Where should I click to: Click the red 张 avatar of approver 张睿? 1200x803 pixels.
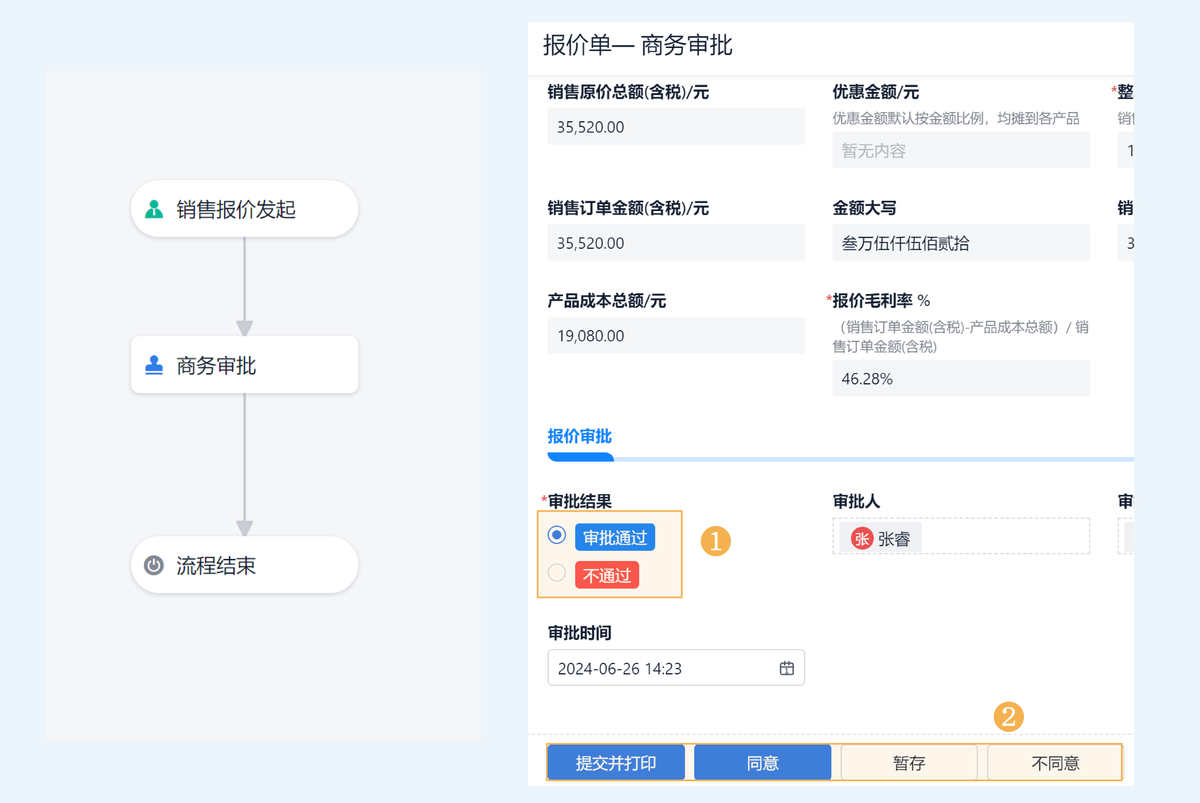862,538
